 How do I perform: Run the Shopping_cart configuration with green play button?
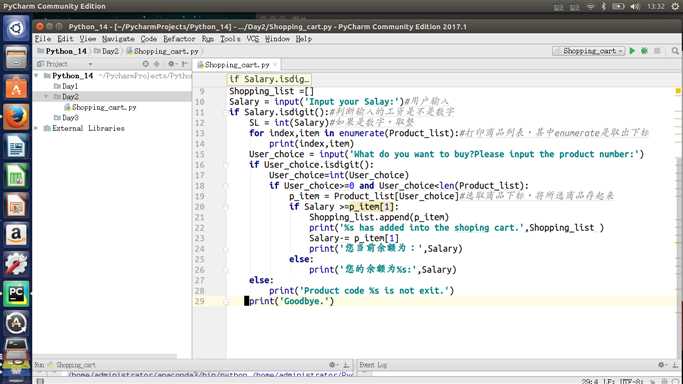(632, 51)
